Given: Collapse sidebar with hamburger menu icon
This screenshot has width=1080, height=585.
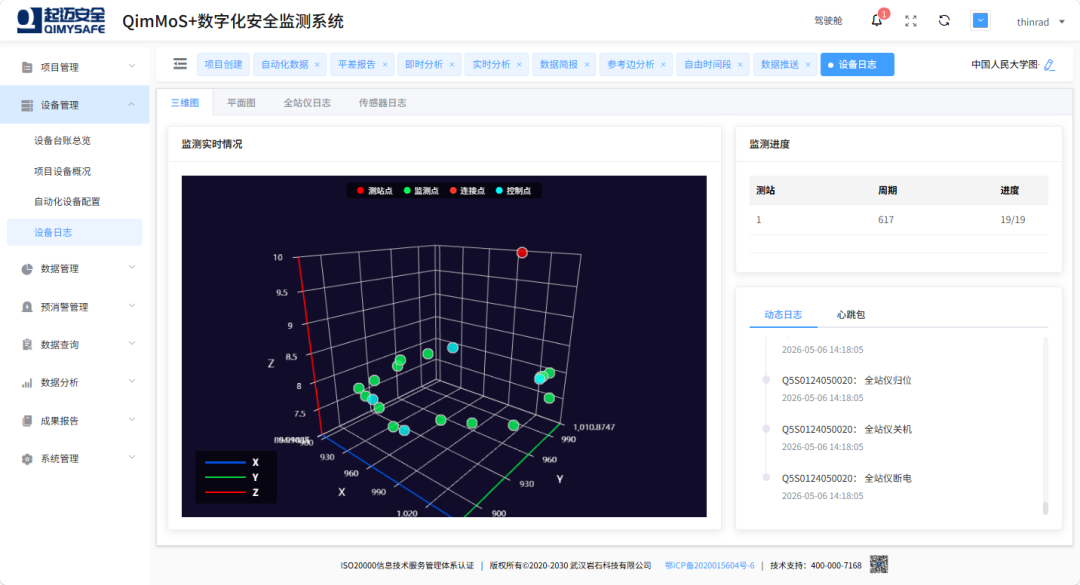Looking at the screenshot, I should click(x=180, y=64).
